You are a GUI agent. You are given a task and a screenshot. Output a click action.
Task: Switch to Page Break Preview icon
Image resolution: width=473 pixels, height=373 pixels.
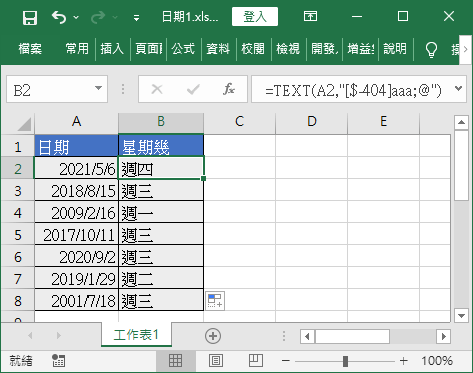pyautogui.click(x=256, y=360)
